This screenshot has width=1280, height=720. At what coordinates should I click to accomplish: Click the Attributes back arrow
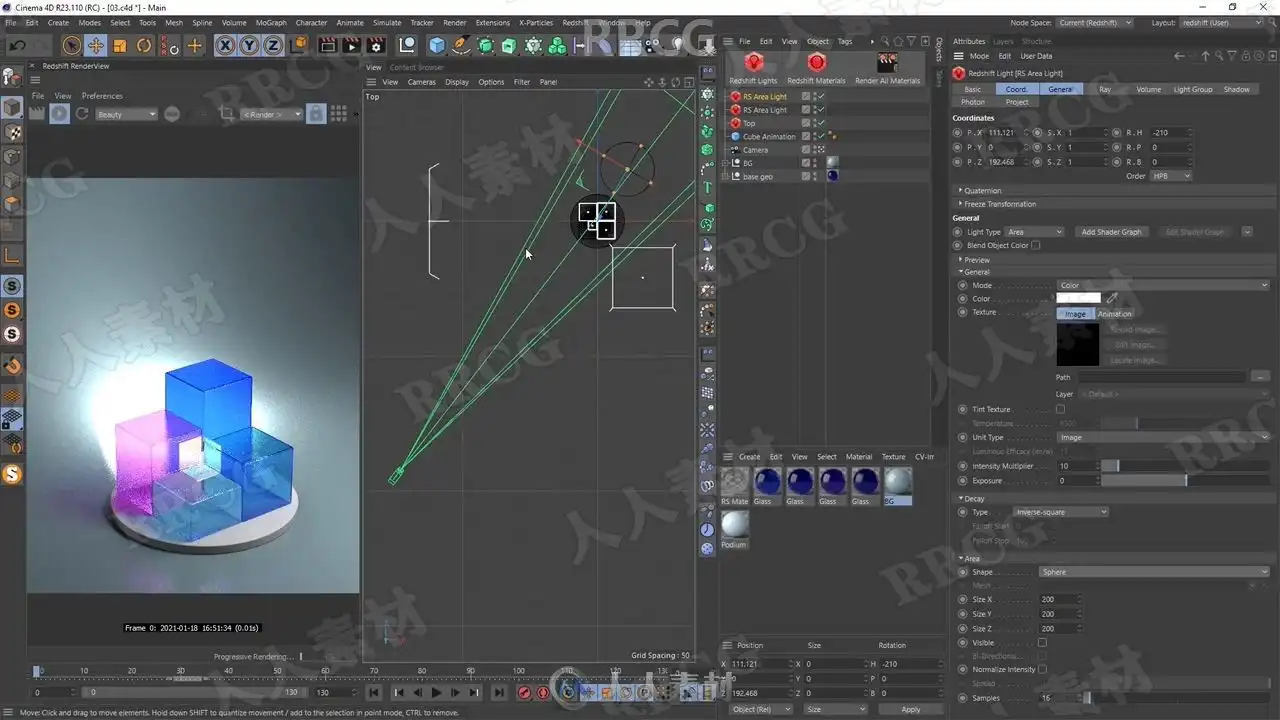[1179, 56]
